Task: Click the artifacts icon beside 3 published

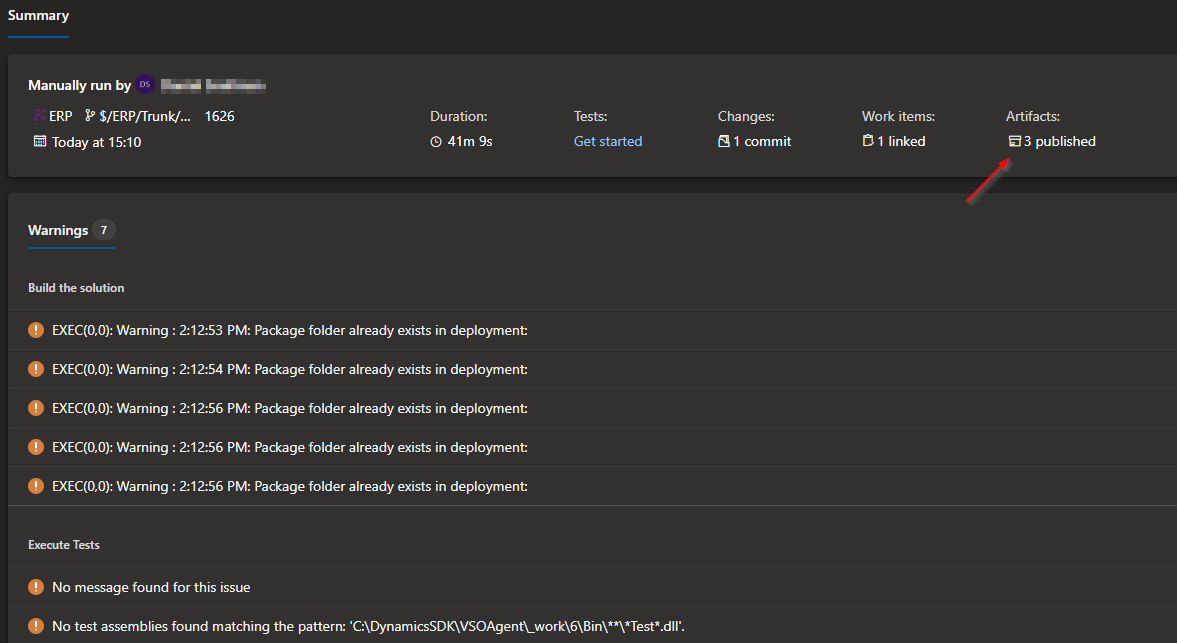Action: [x=1014, y=141]
